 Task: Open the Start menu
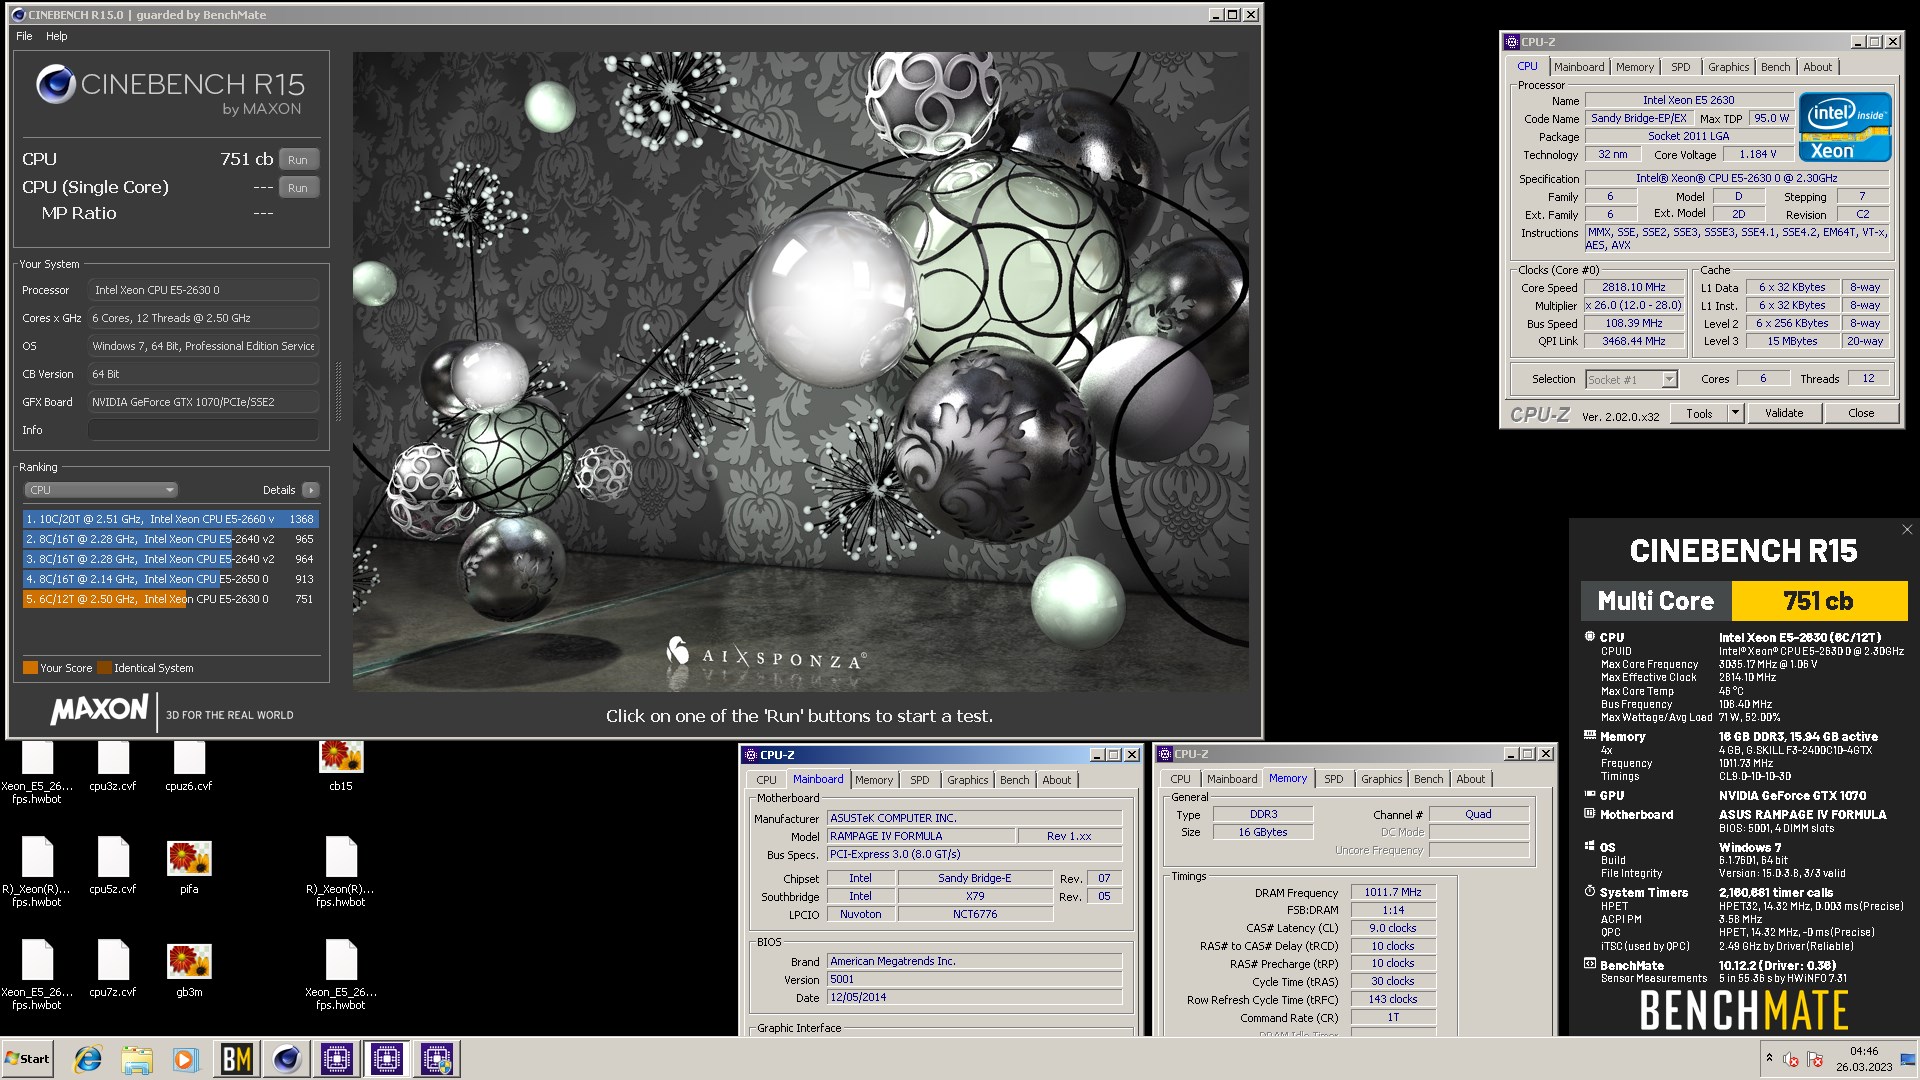pyautogui.click(x=28, y=1059)
